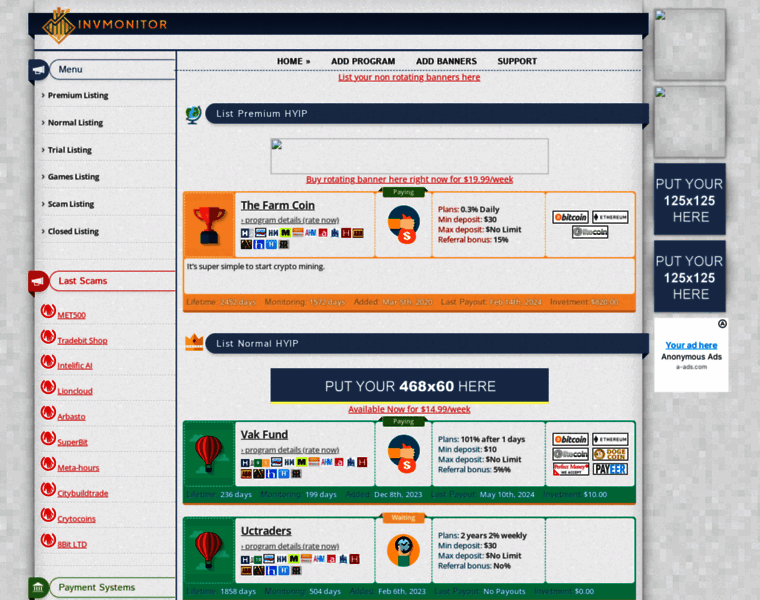Click the broken rotating banner image
This screenshot has width=760, height=600.
point(410,156)
